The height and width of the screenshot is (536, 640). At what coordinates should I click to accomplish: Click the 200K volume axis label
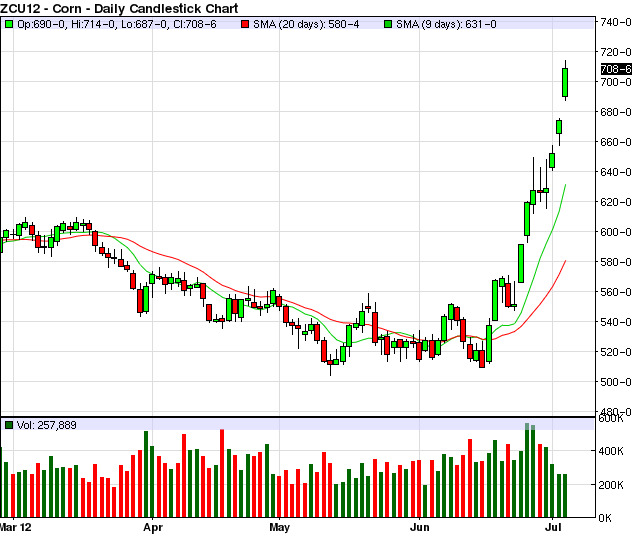click(611, 485)
